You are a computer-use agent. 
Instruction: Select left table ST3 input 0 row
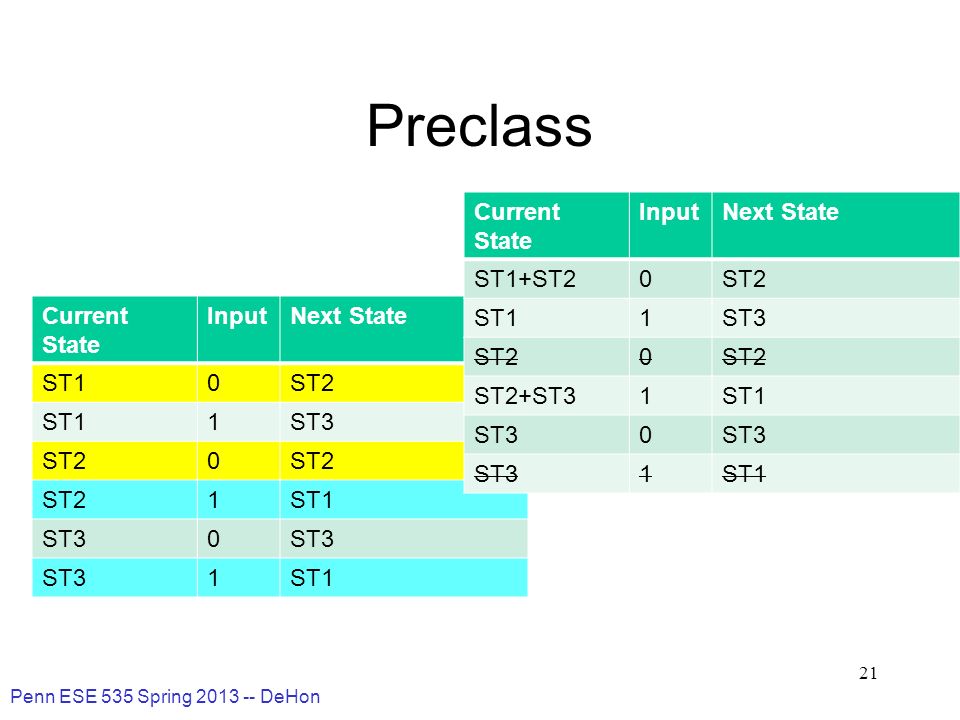point(280,539)
